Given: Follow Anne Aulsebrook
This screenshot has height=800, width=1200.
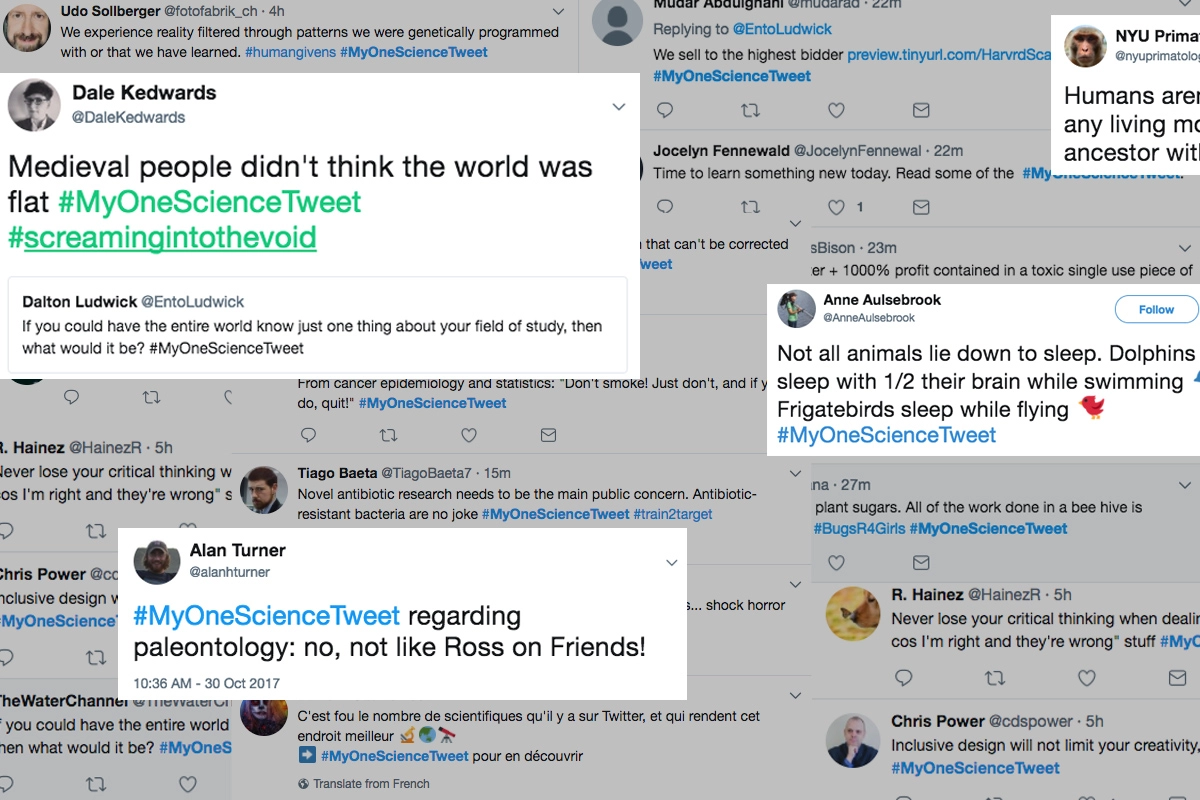Looking at the screenshot, I should point(1156,309).
